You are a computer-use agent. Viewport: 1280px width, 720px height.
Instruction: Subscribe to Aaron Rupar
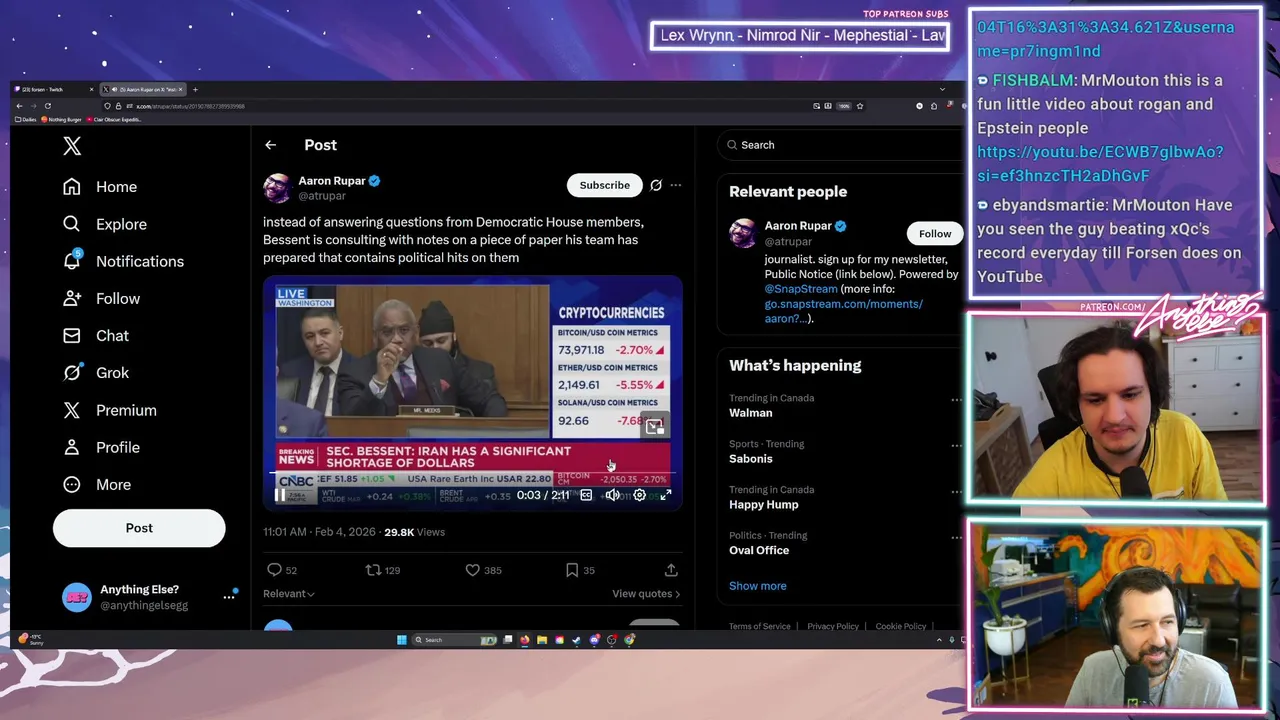[x=605, y=185]
